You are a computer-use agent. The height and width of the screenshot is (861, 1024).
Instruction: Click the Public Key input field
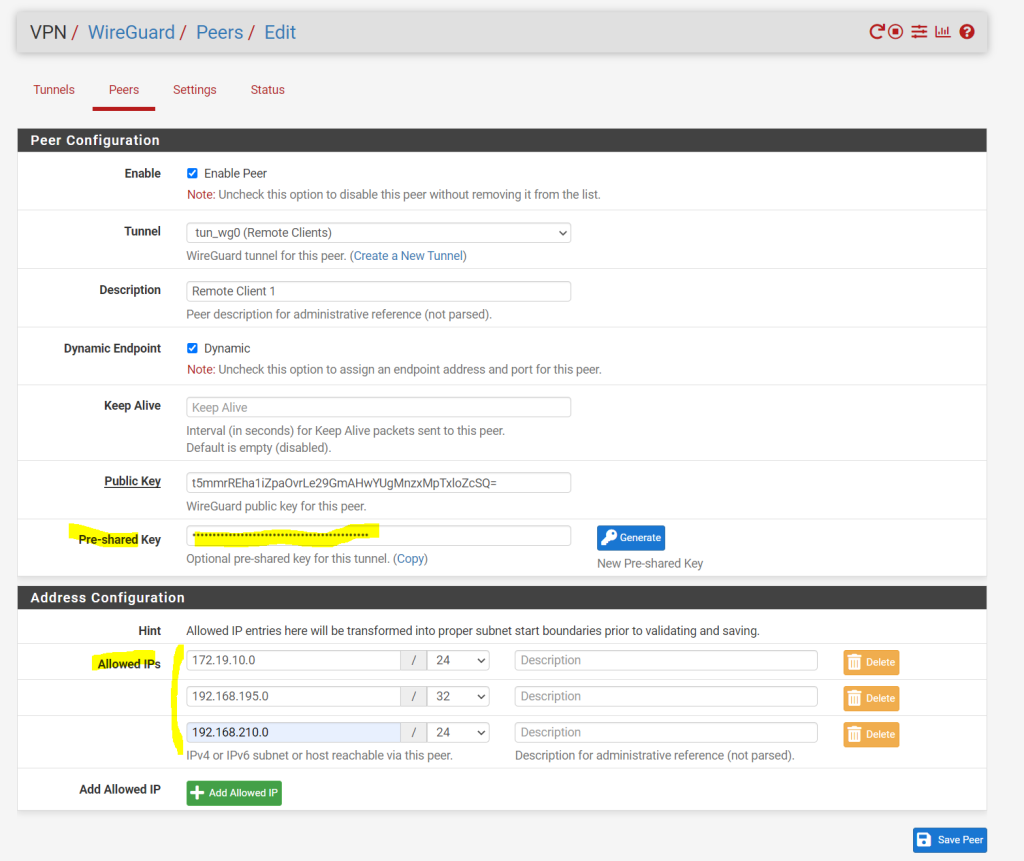click(x=378, y=483)
